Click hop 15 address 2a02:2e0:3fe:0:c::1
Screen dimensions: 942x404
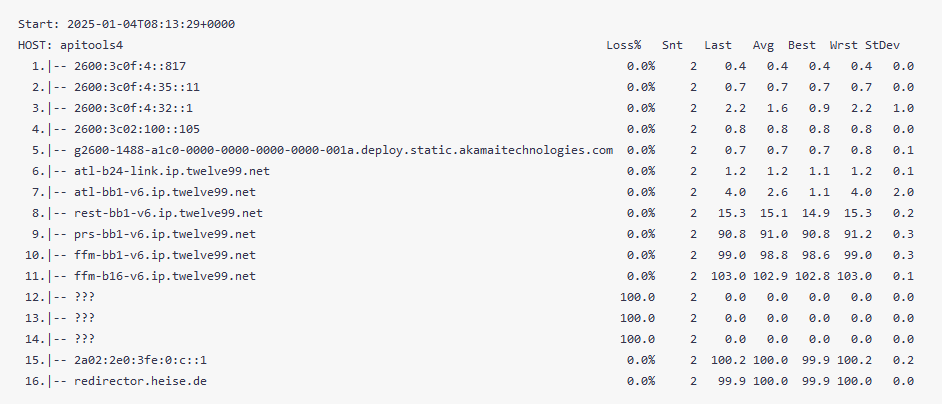[x=141, y=360]
